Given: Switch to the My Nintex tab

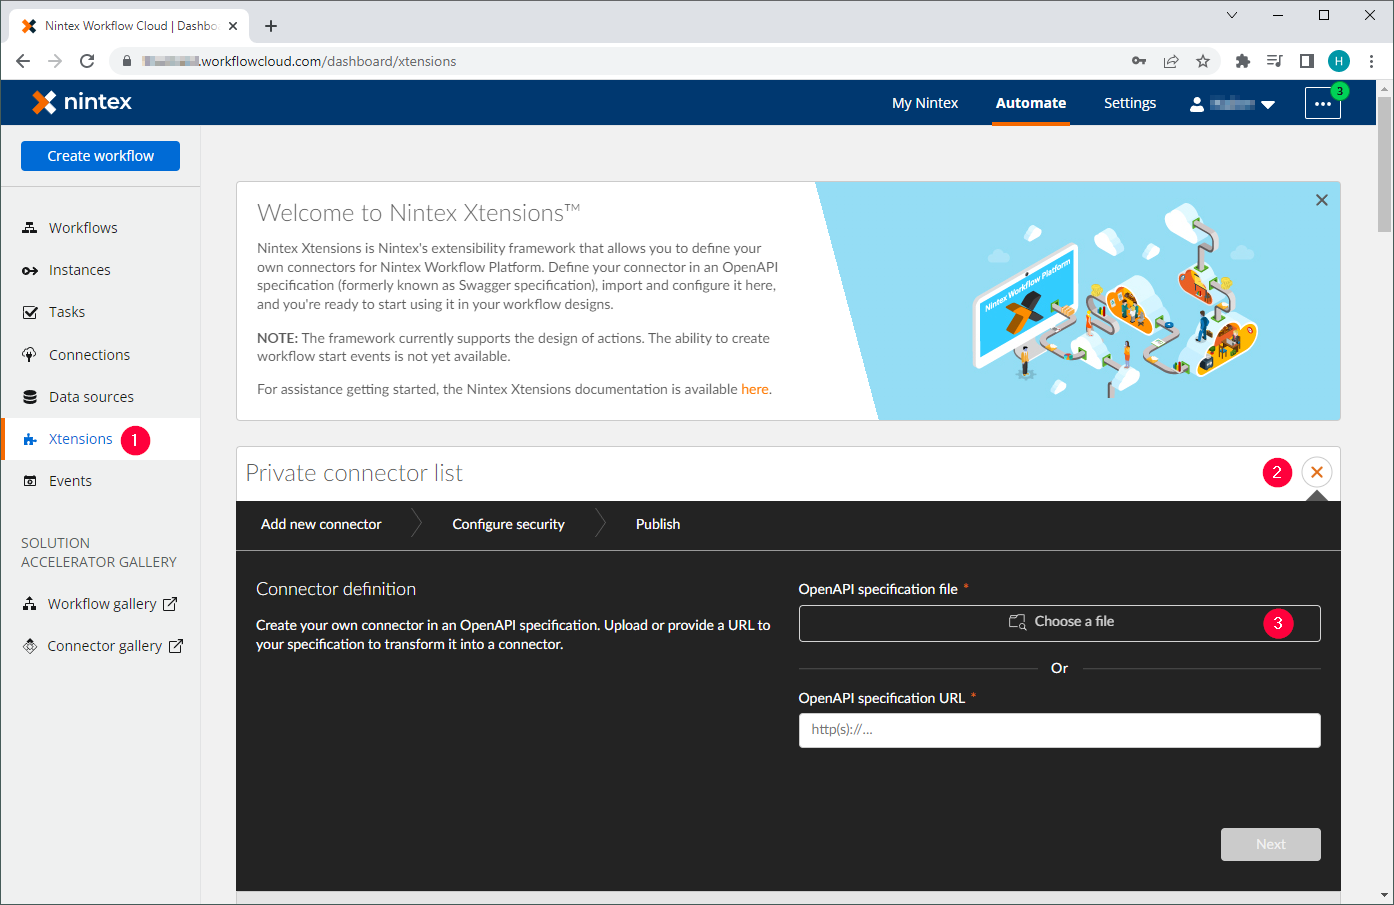Looking at the screenshot, I should 925,103.
